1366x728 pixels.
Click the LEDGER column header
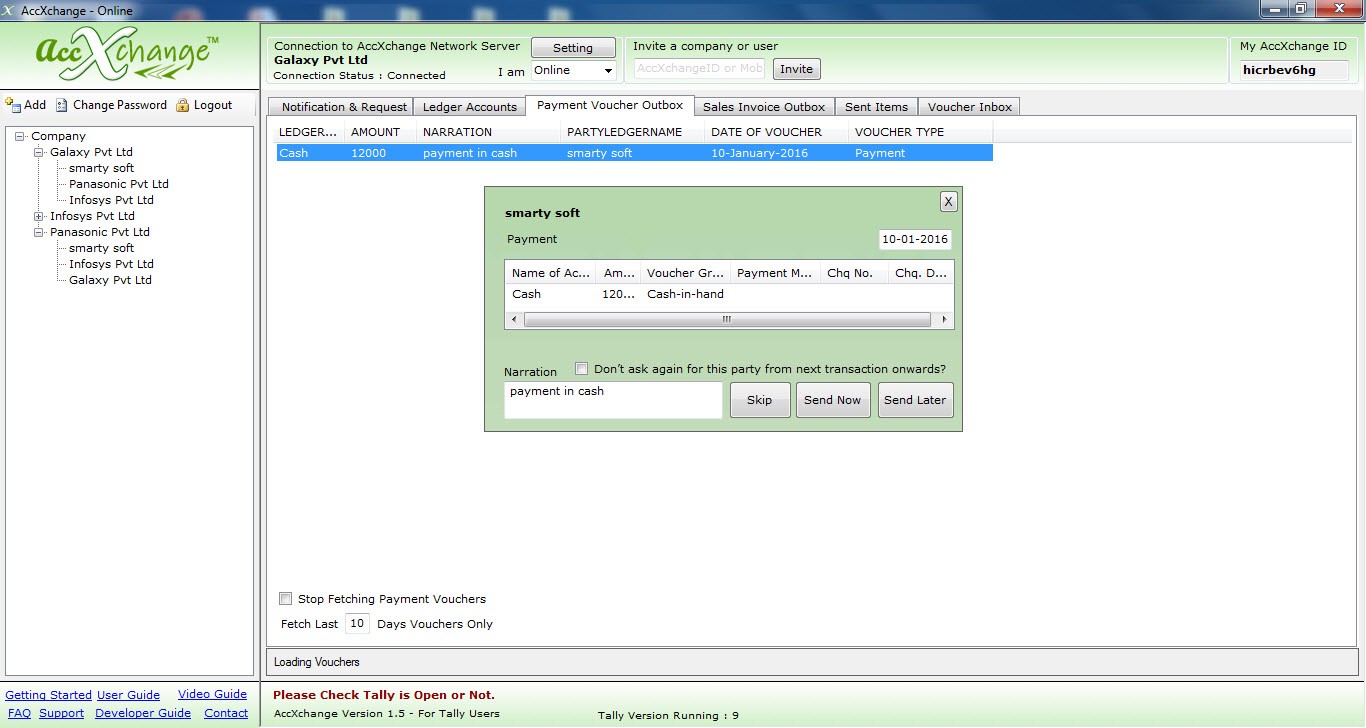309,132
